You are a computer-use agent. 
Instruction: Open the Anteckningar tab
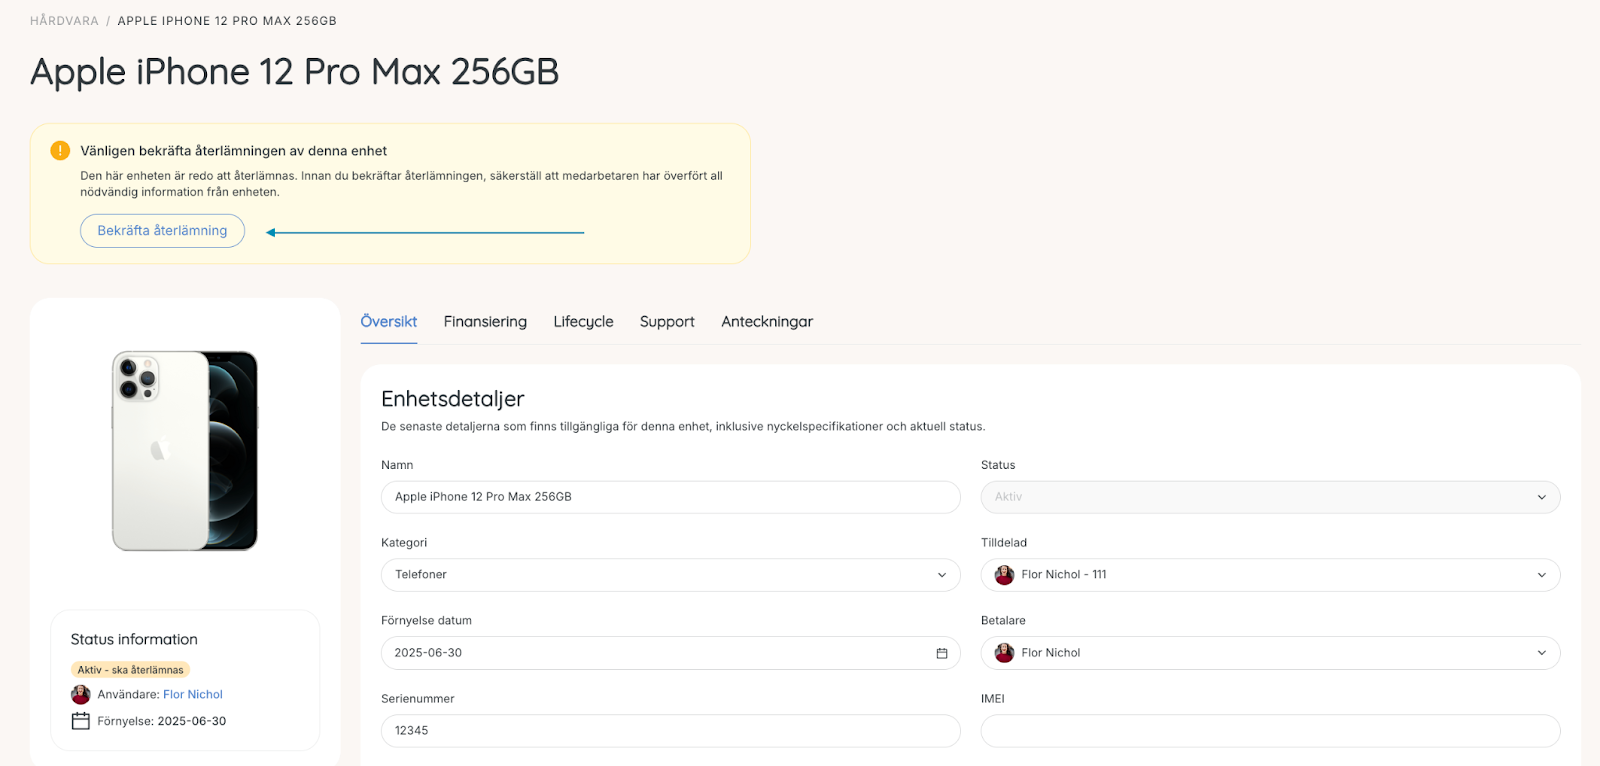pos(767,322)
